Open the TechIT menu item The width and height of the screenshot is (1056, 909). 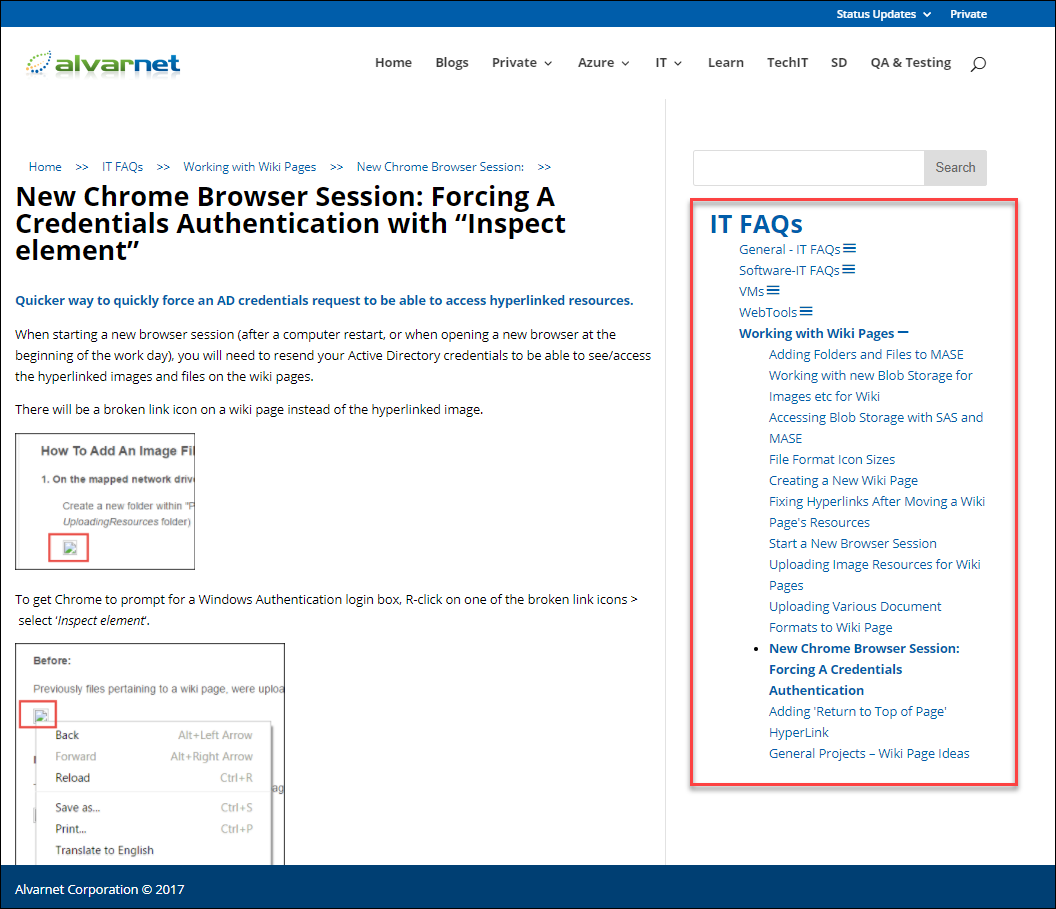tap(787, 63)
